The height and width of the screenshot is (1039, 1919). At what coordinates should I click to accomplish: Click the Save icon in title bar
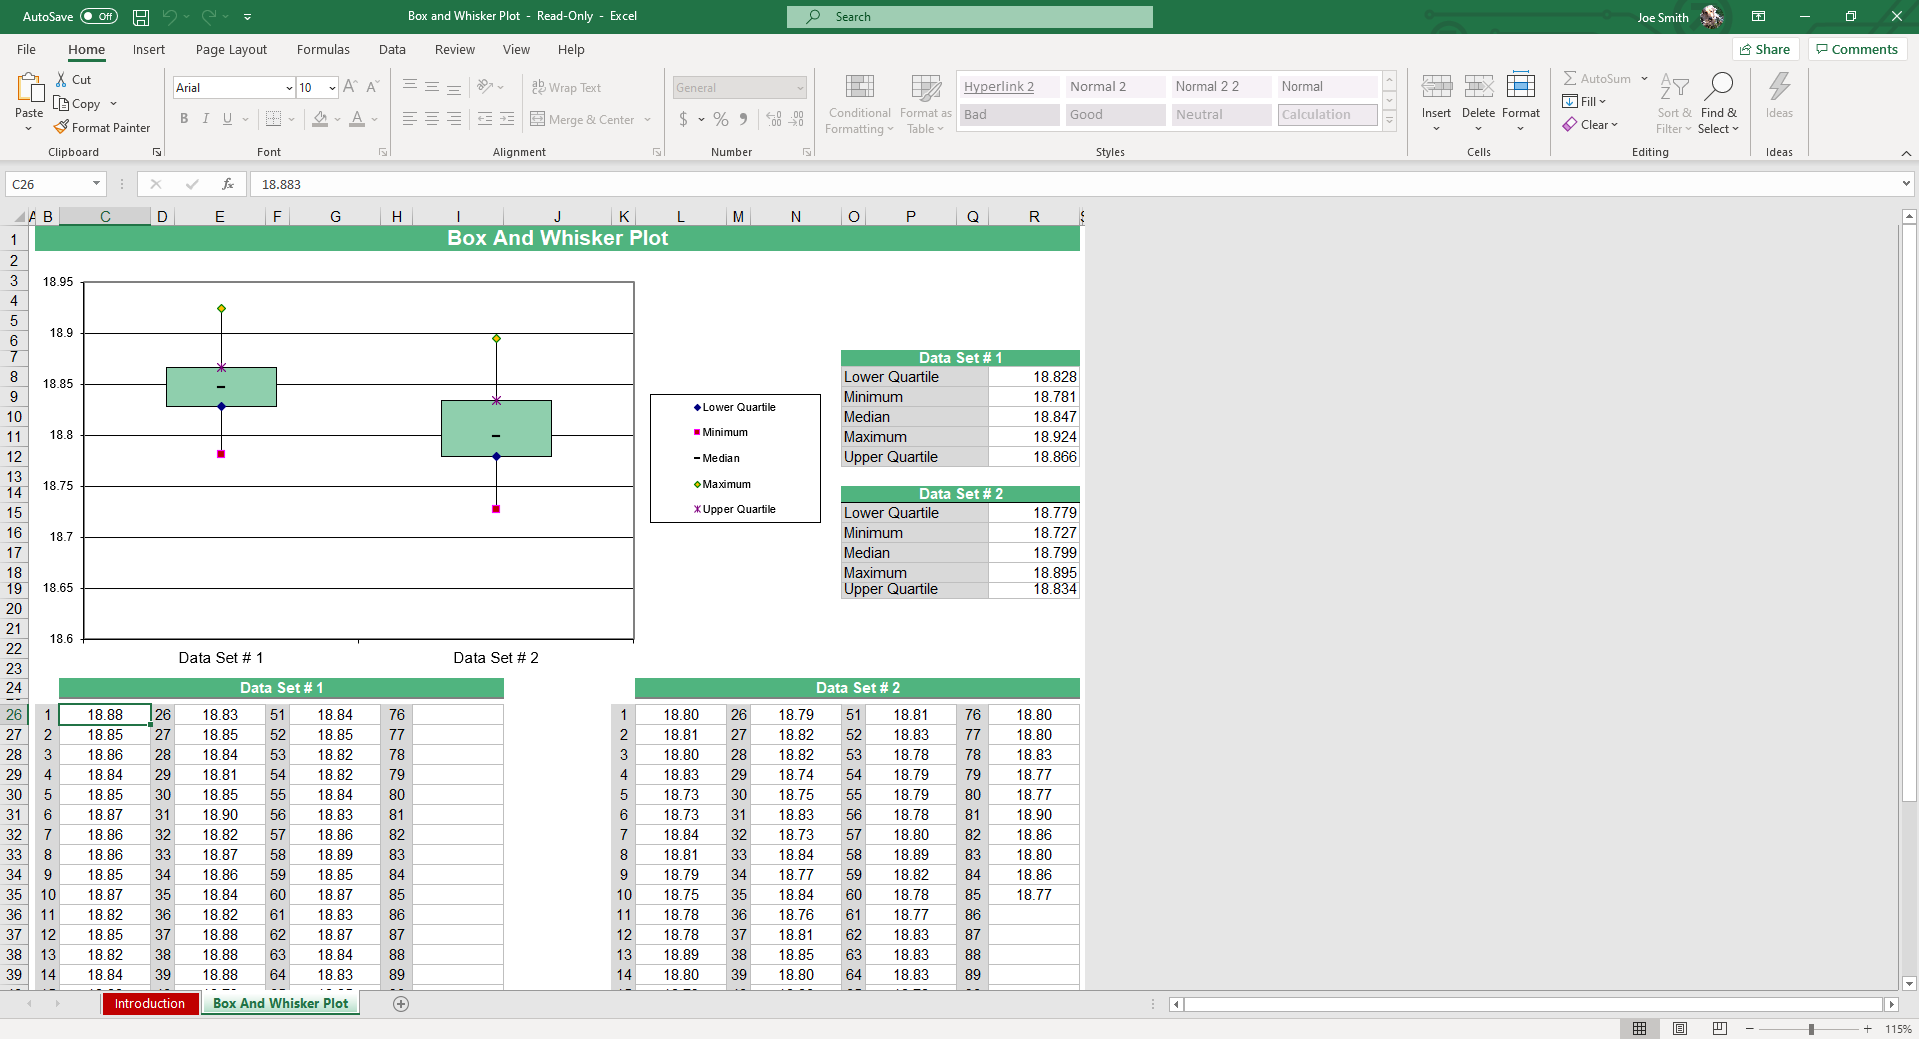point(141,17)
